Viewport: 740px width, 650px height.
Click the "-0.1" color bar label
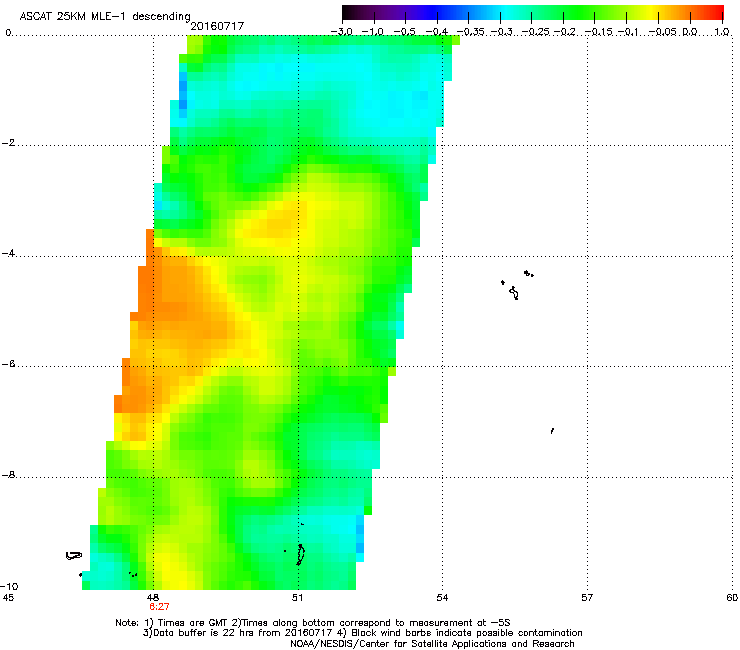point(629,32)
